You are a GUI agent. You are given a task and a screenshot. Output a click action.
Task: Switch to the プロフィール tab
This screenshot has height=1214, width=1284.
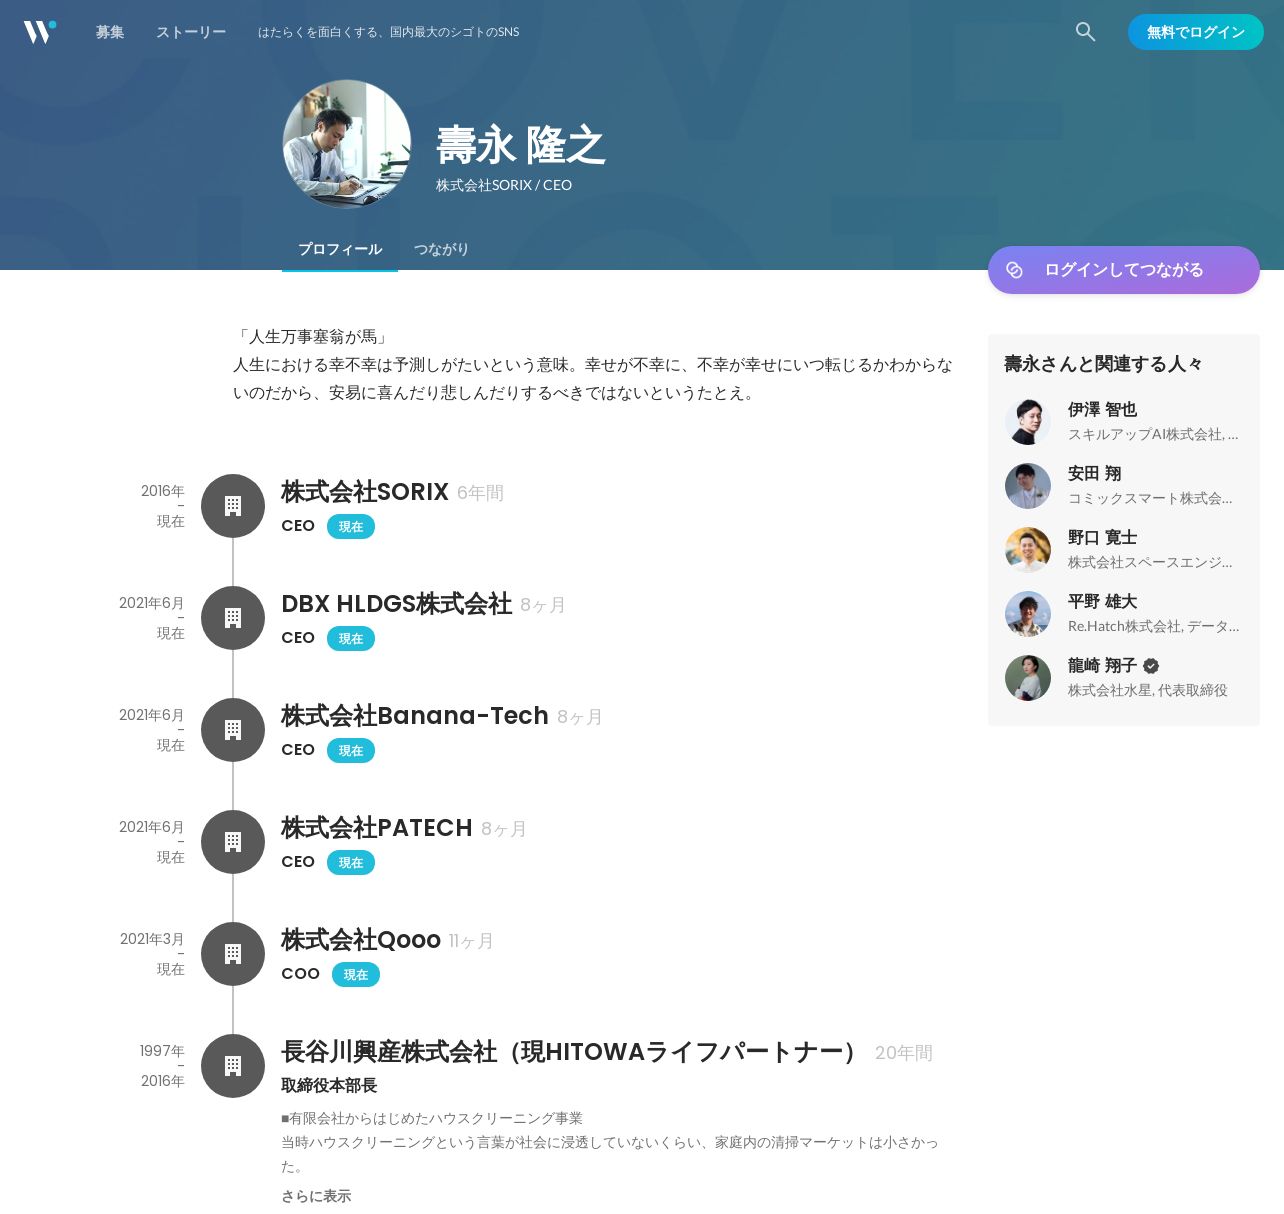tap(340, 249)
